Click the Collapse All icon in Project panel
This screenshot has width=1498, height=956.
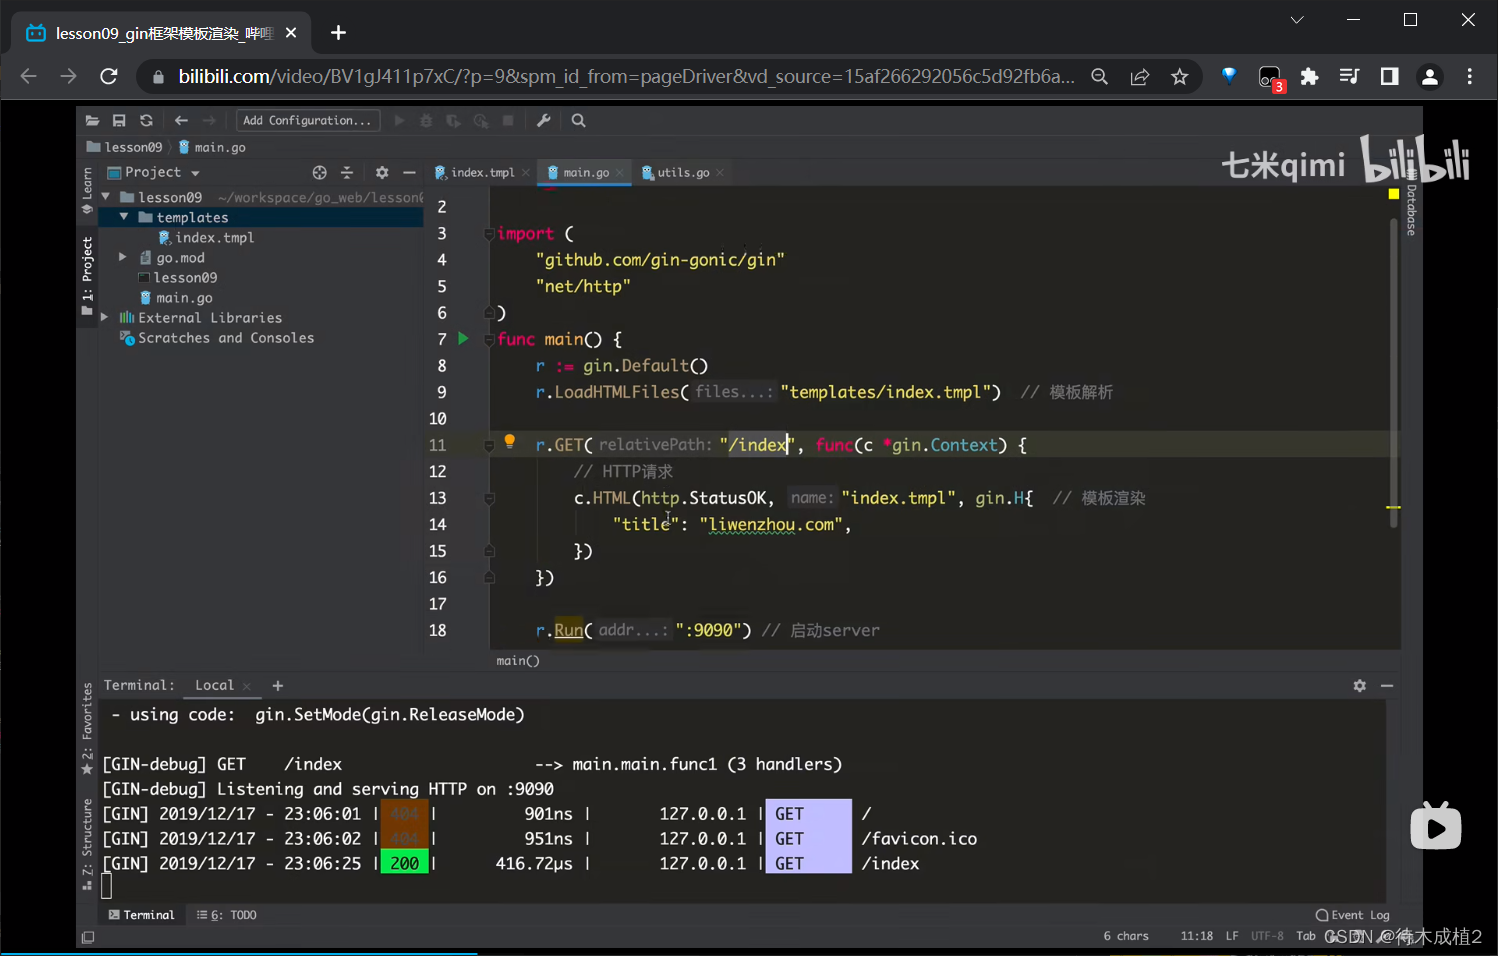[x=347, y=172]
